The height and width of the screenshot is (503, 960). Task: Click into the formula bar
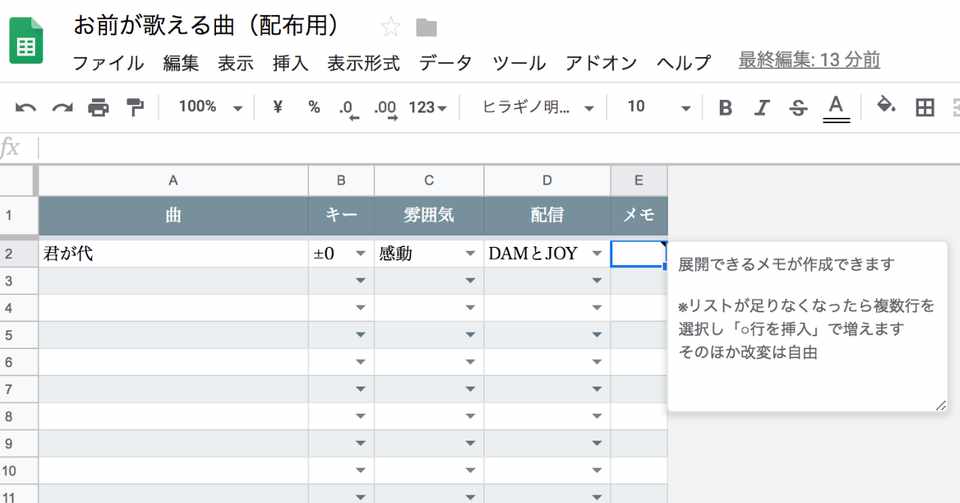click(x=499, y=148)
